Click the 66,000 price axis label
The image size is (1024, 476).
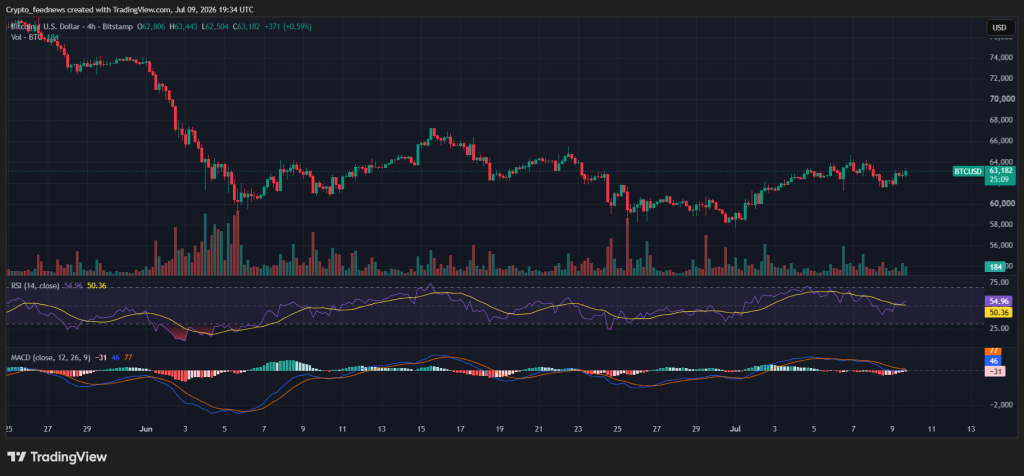click(x=1001, y=141)
